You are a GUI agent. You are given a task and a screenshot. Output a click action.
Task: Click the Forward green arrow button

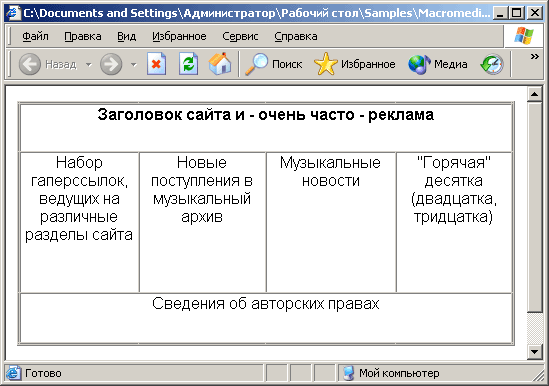pos(111,64)
